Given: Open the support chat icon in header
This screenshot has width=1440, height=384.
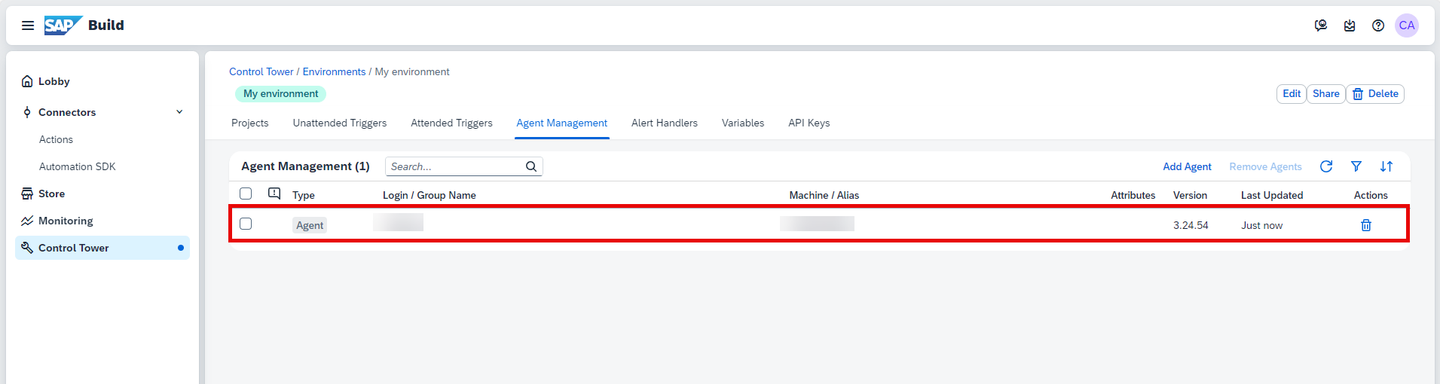Looking at the screenshot, I should pyautogui.click(x=1321, y=26).
